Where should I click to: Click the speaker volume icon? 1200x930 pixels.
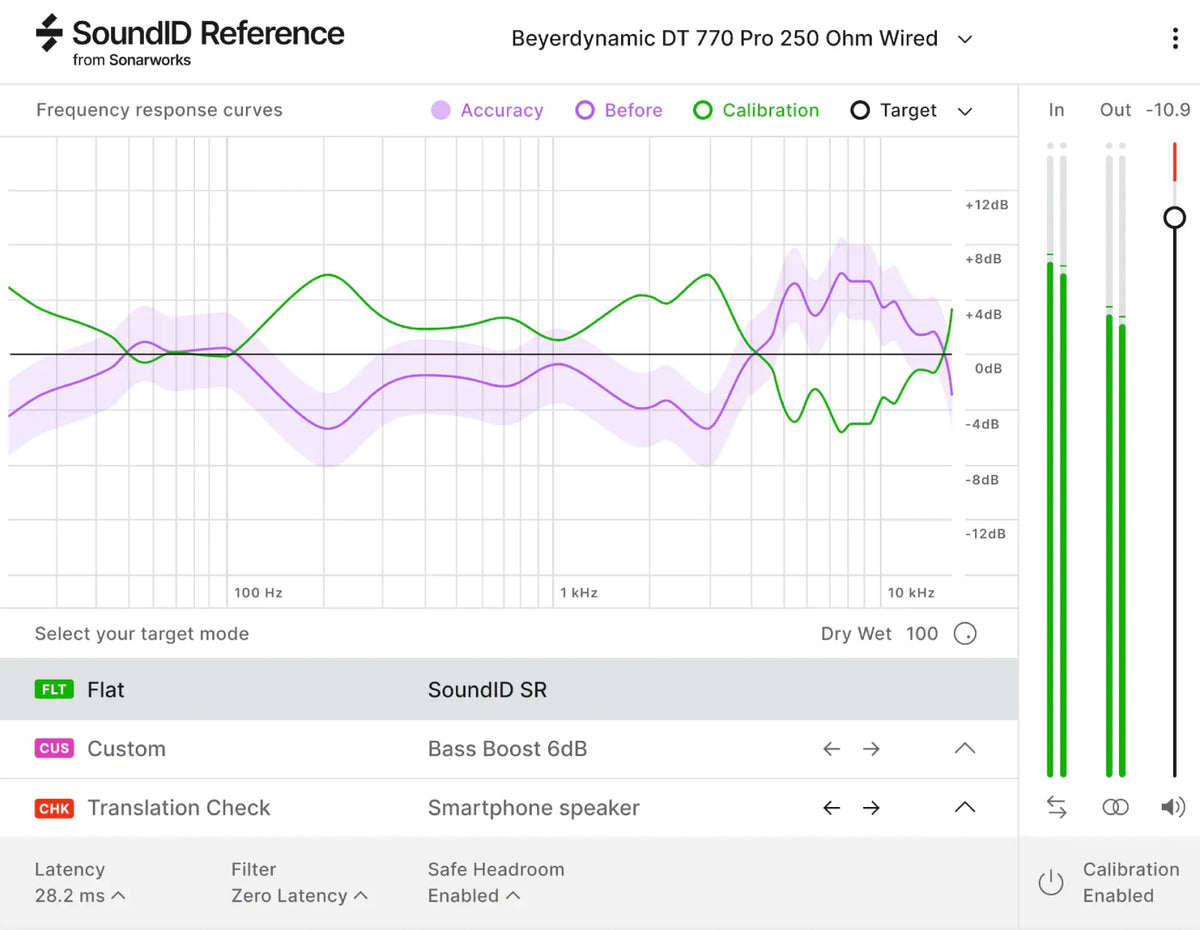(x=1173, y=807)
